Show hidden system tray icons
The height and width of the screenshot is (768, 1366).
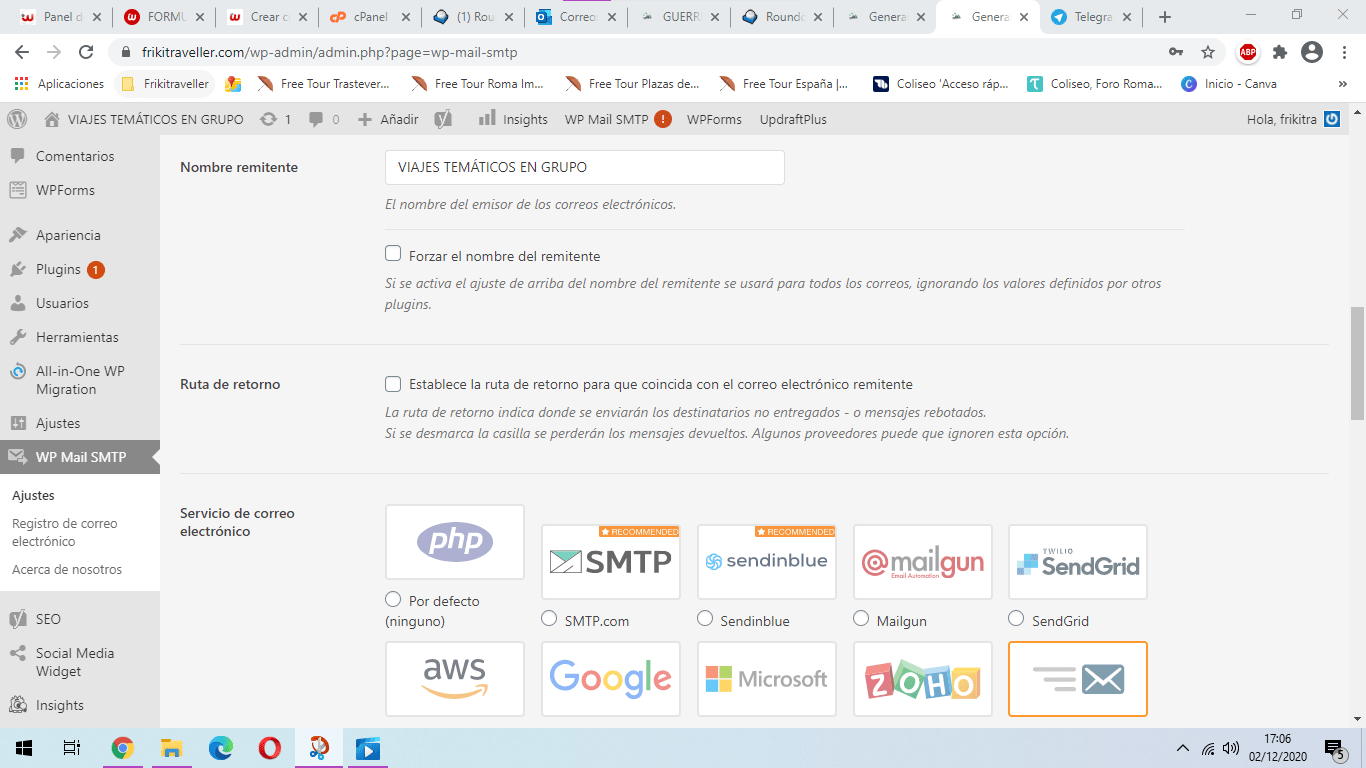tap(1183, 748)
